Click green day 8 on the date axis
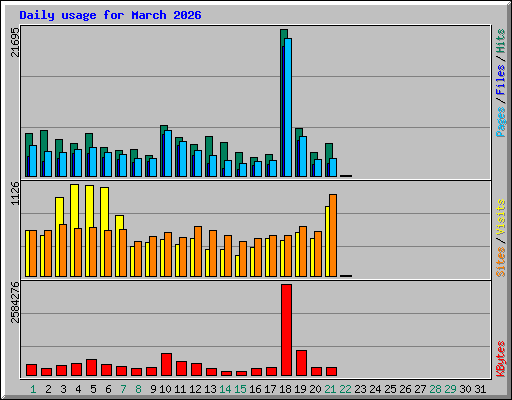The height and width of the screenshot is (400, 512). 138,389
